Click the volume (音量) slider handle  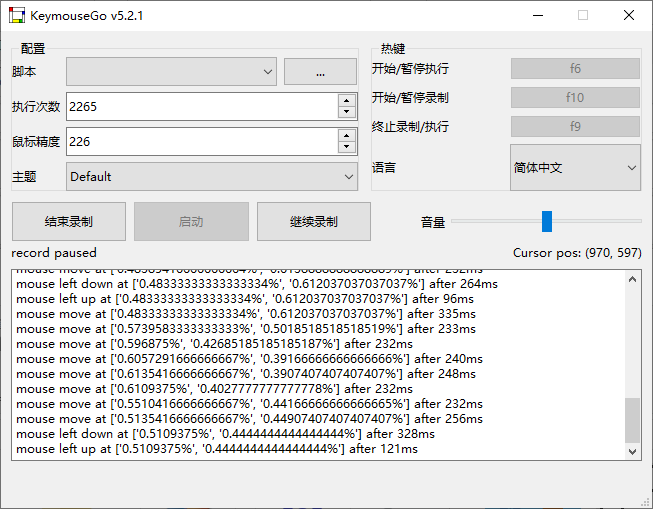(547, 221)
